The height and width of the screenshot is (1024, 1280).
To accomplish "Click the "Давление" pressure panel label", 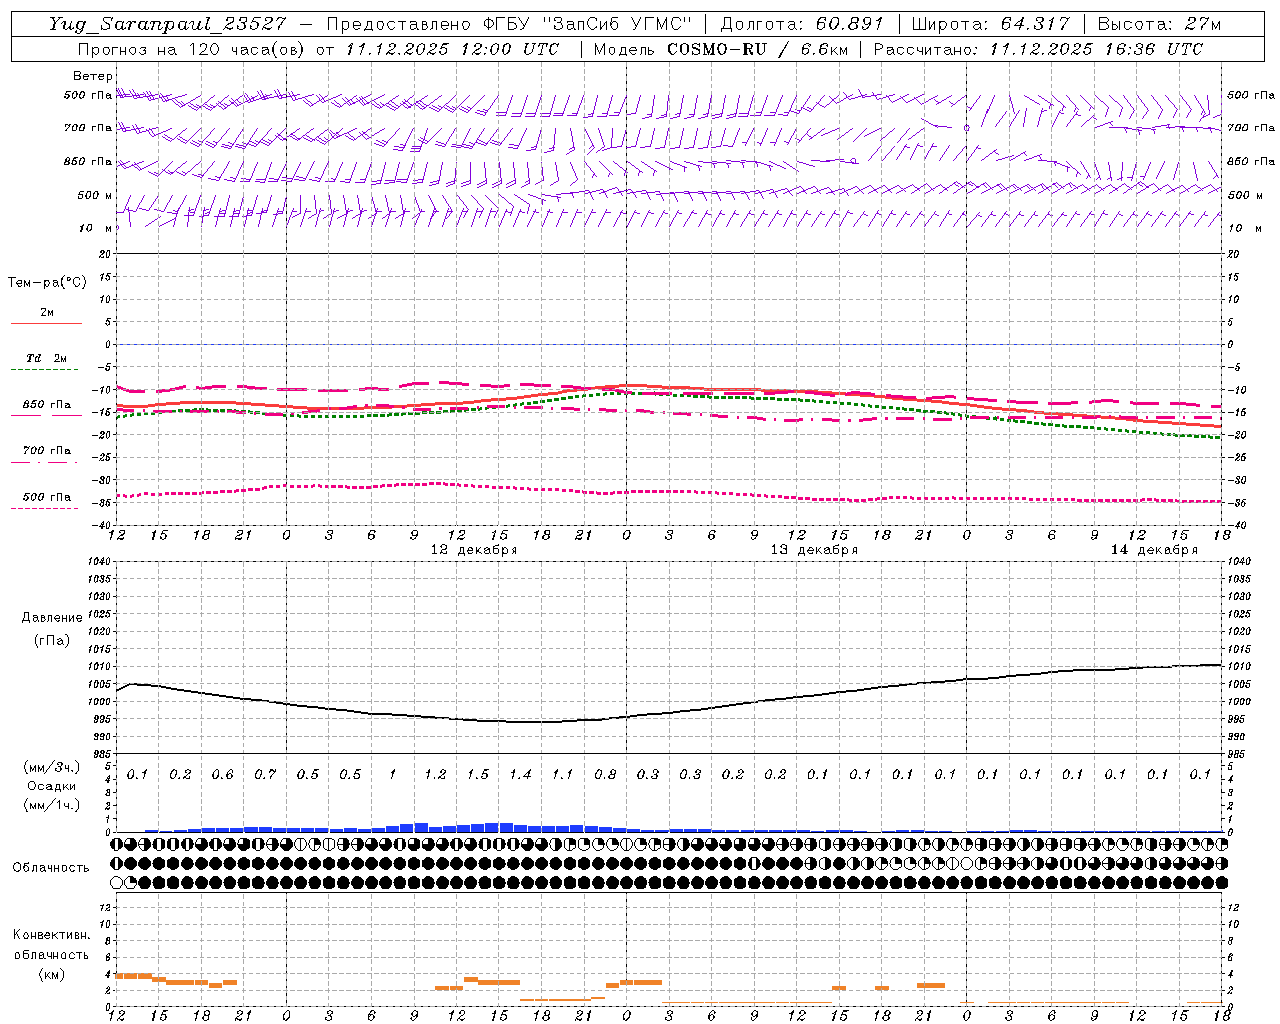I will click(x=52, y=618).
